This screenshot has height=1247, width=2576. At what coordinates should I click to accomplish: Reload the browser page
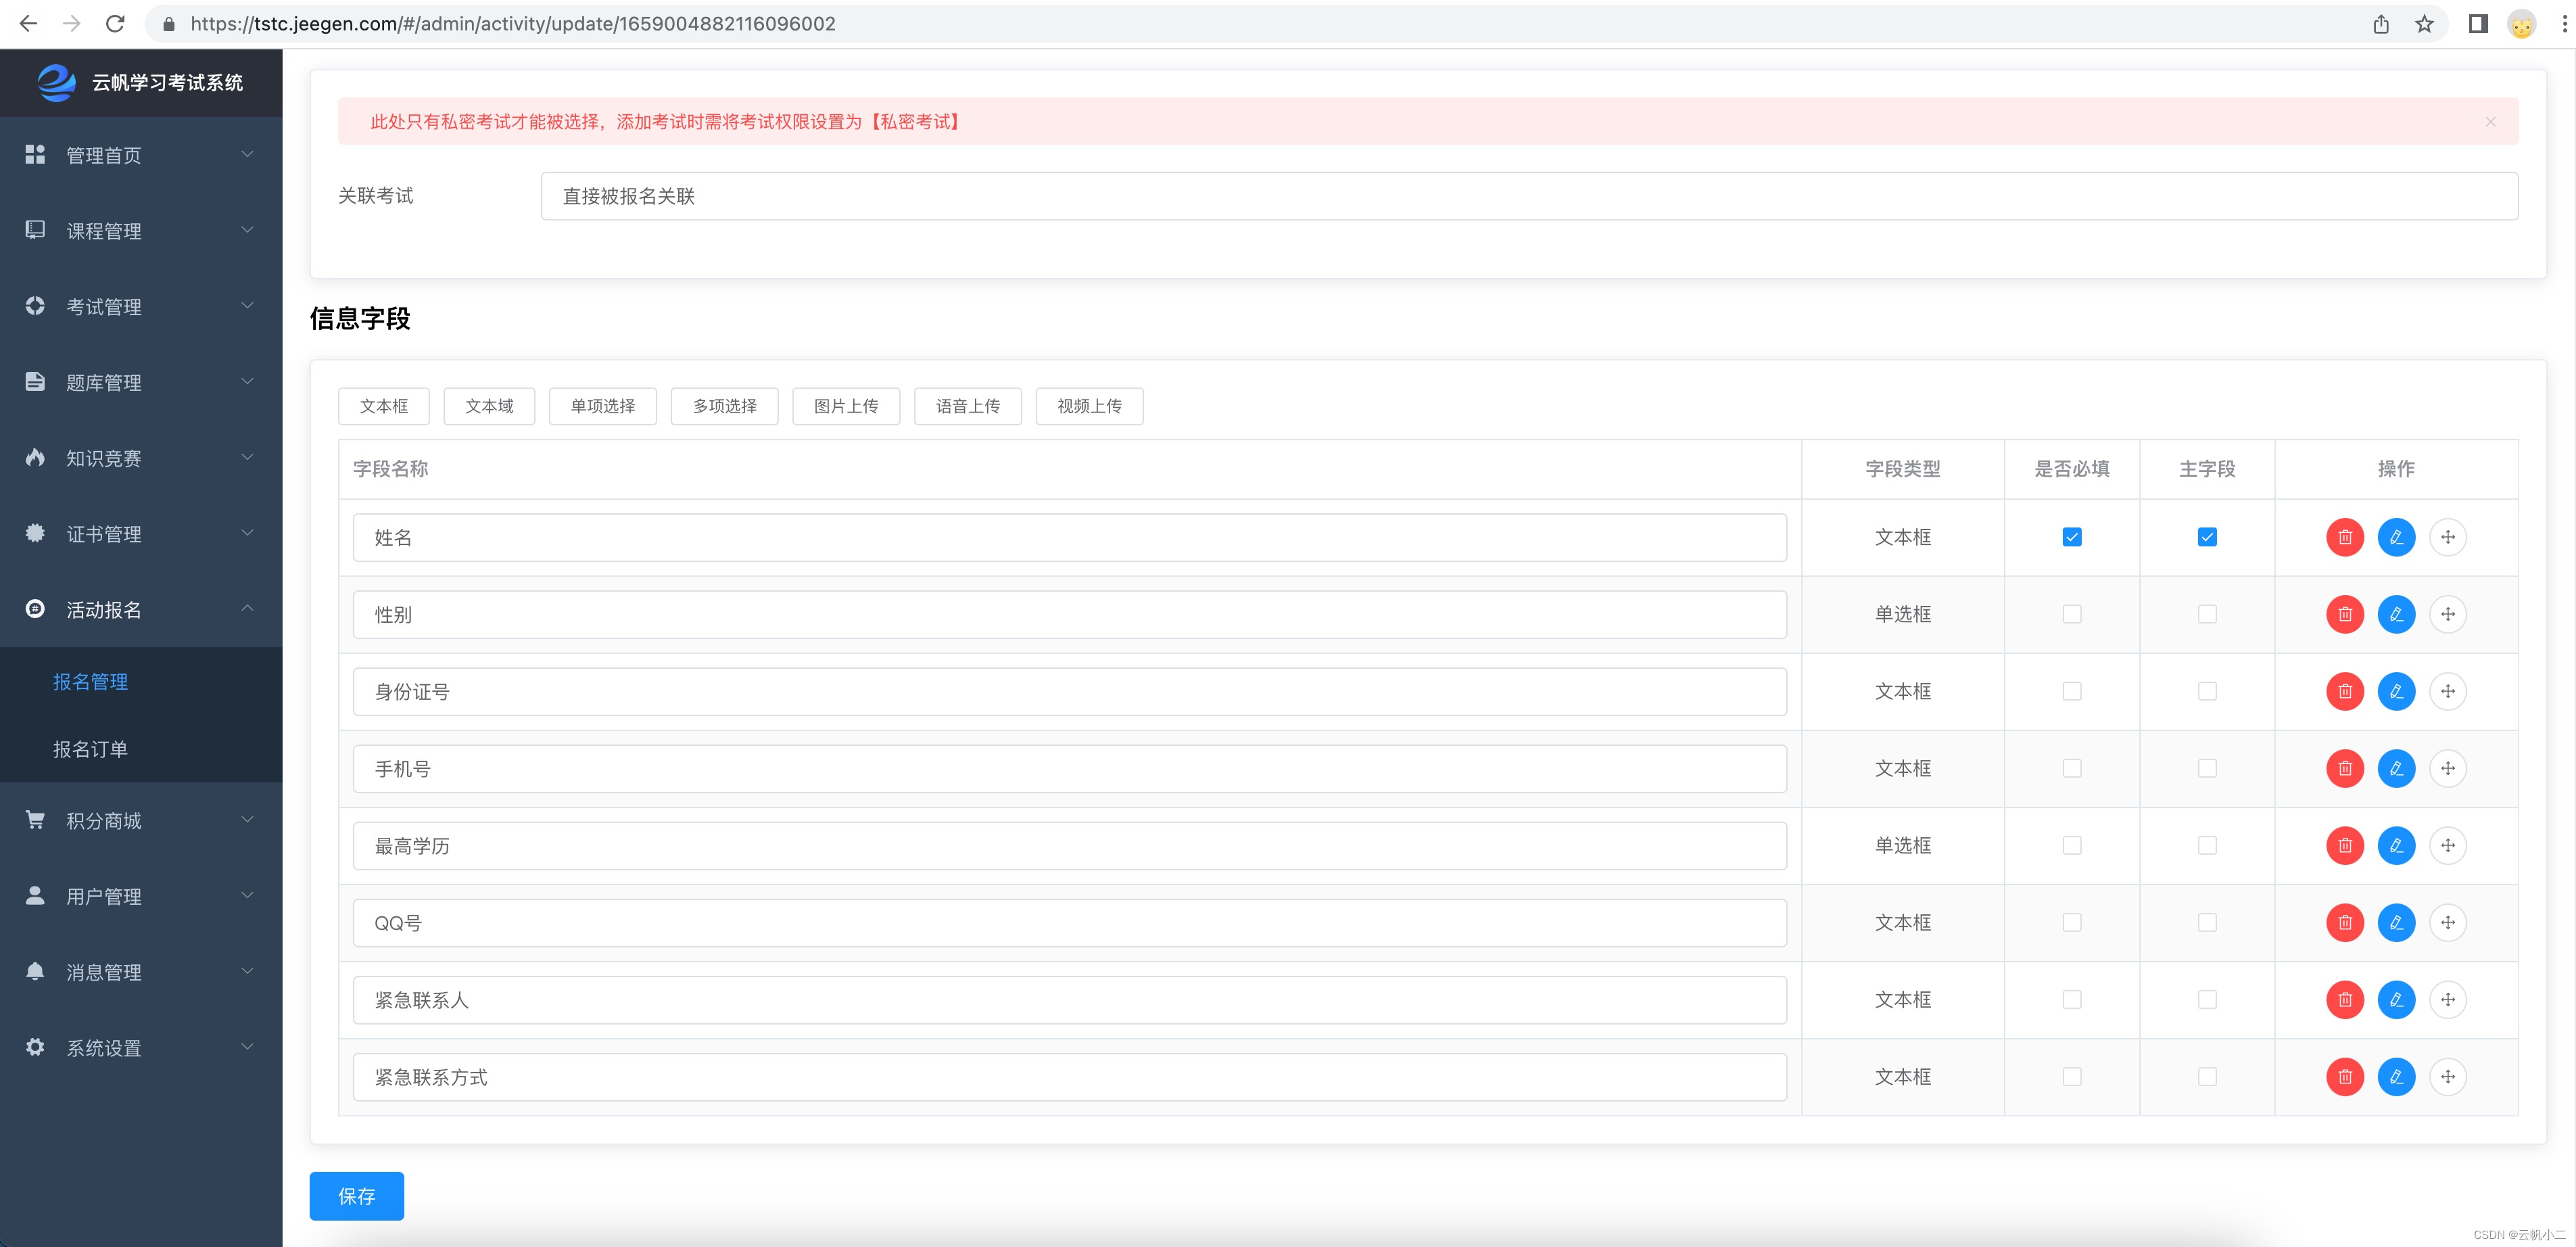tap(115, 24)
